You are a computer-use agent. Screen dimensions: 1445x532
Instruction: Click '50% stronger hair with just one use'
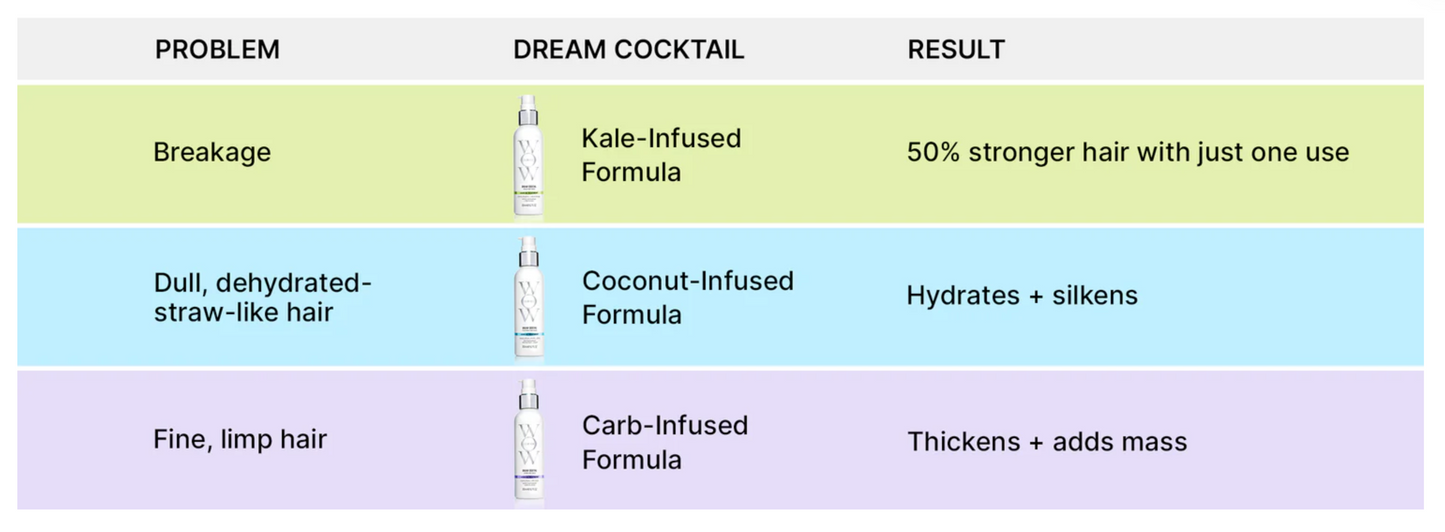pyautogui.click(x=1127, y=153)
